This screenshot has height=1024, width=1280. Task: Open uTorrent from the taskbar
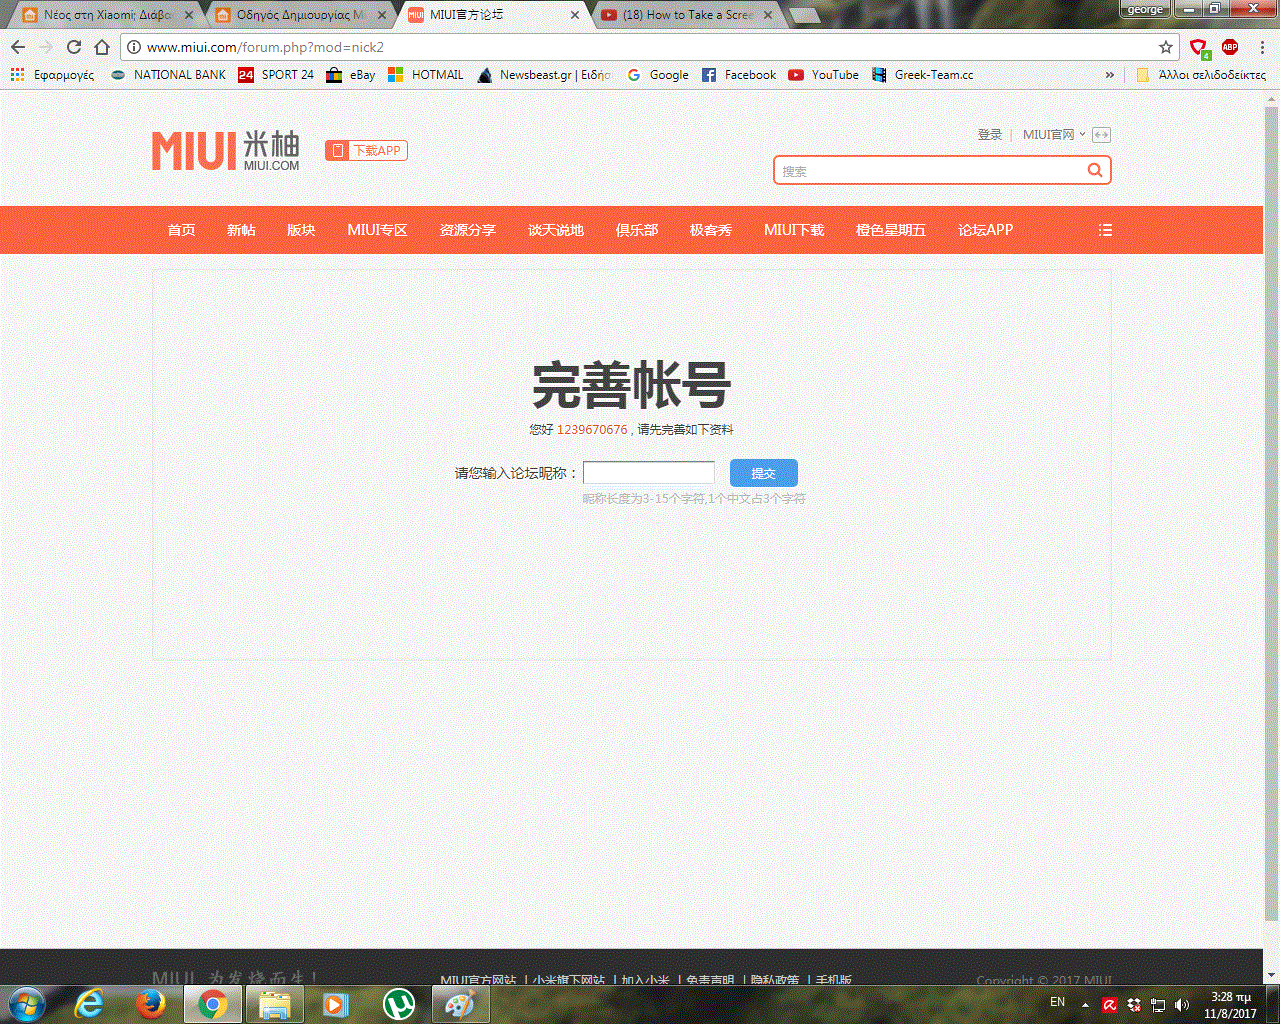point(399,1004)
